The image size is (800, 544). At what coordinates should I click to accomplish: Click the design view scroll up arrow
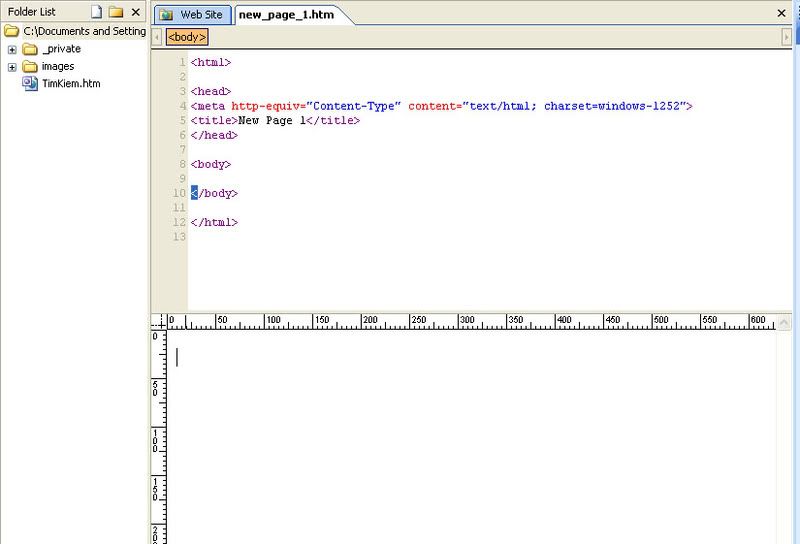tap(784, 322)
